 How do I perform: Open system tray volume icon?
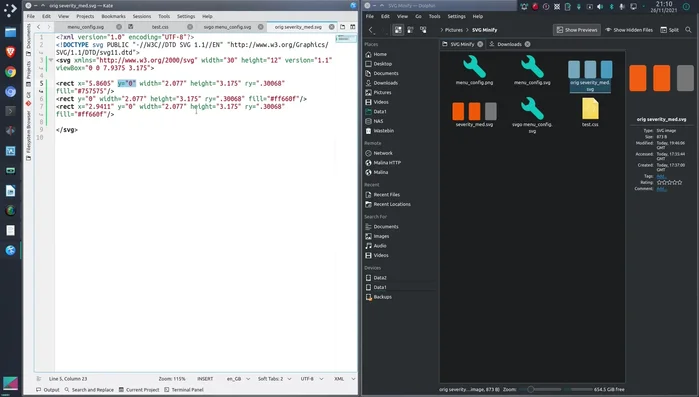click(600, 7)
